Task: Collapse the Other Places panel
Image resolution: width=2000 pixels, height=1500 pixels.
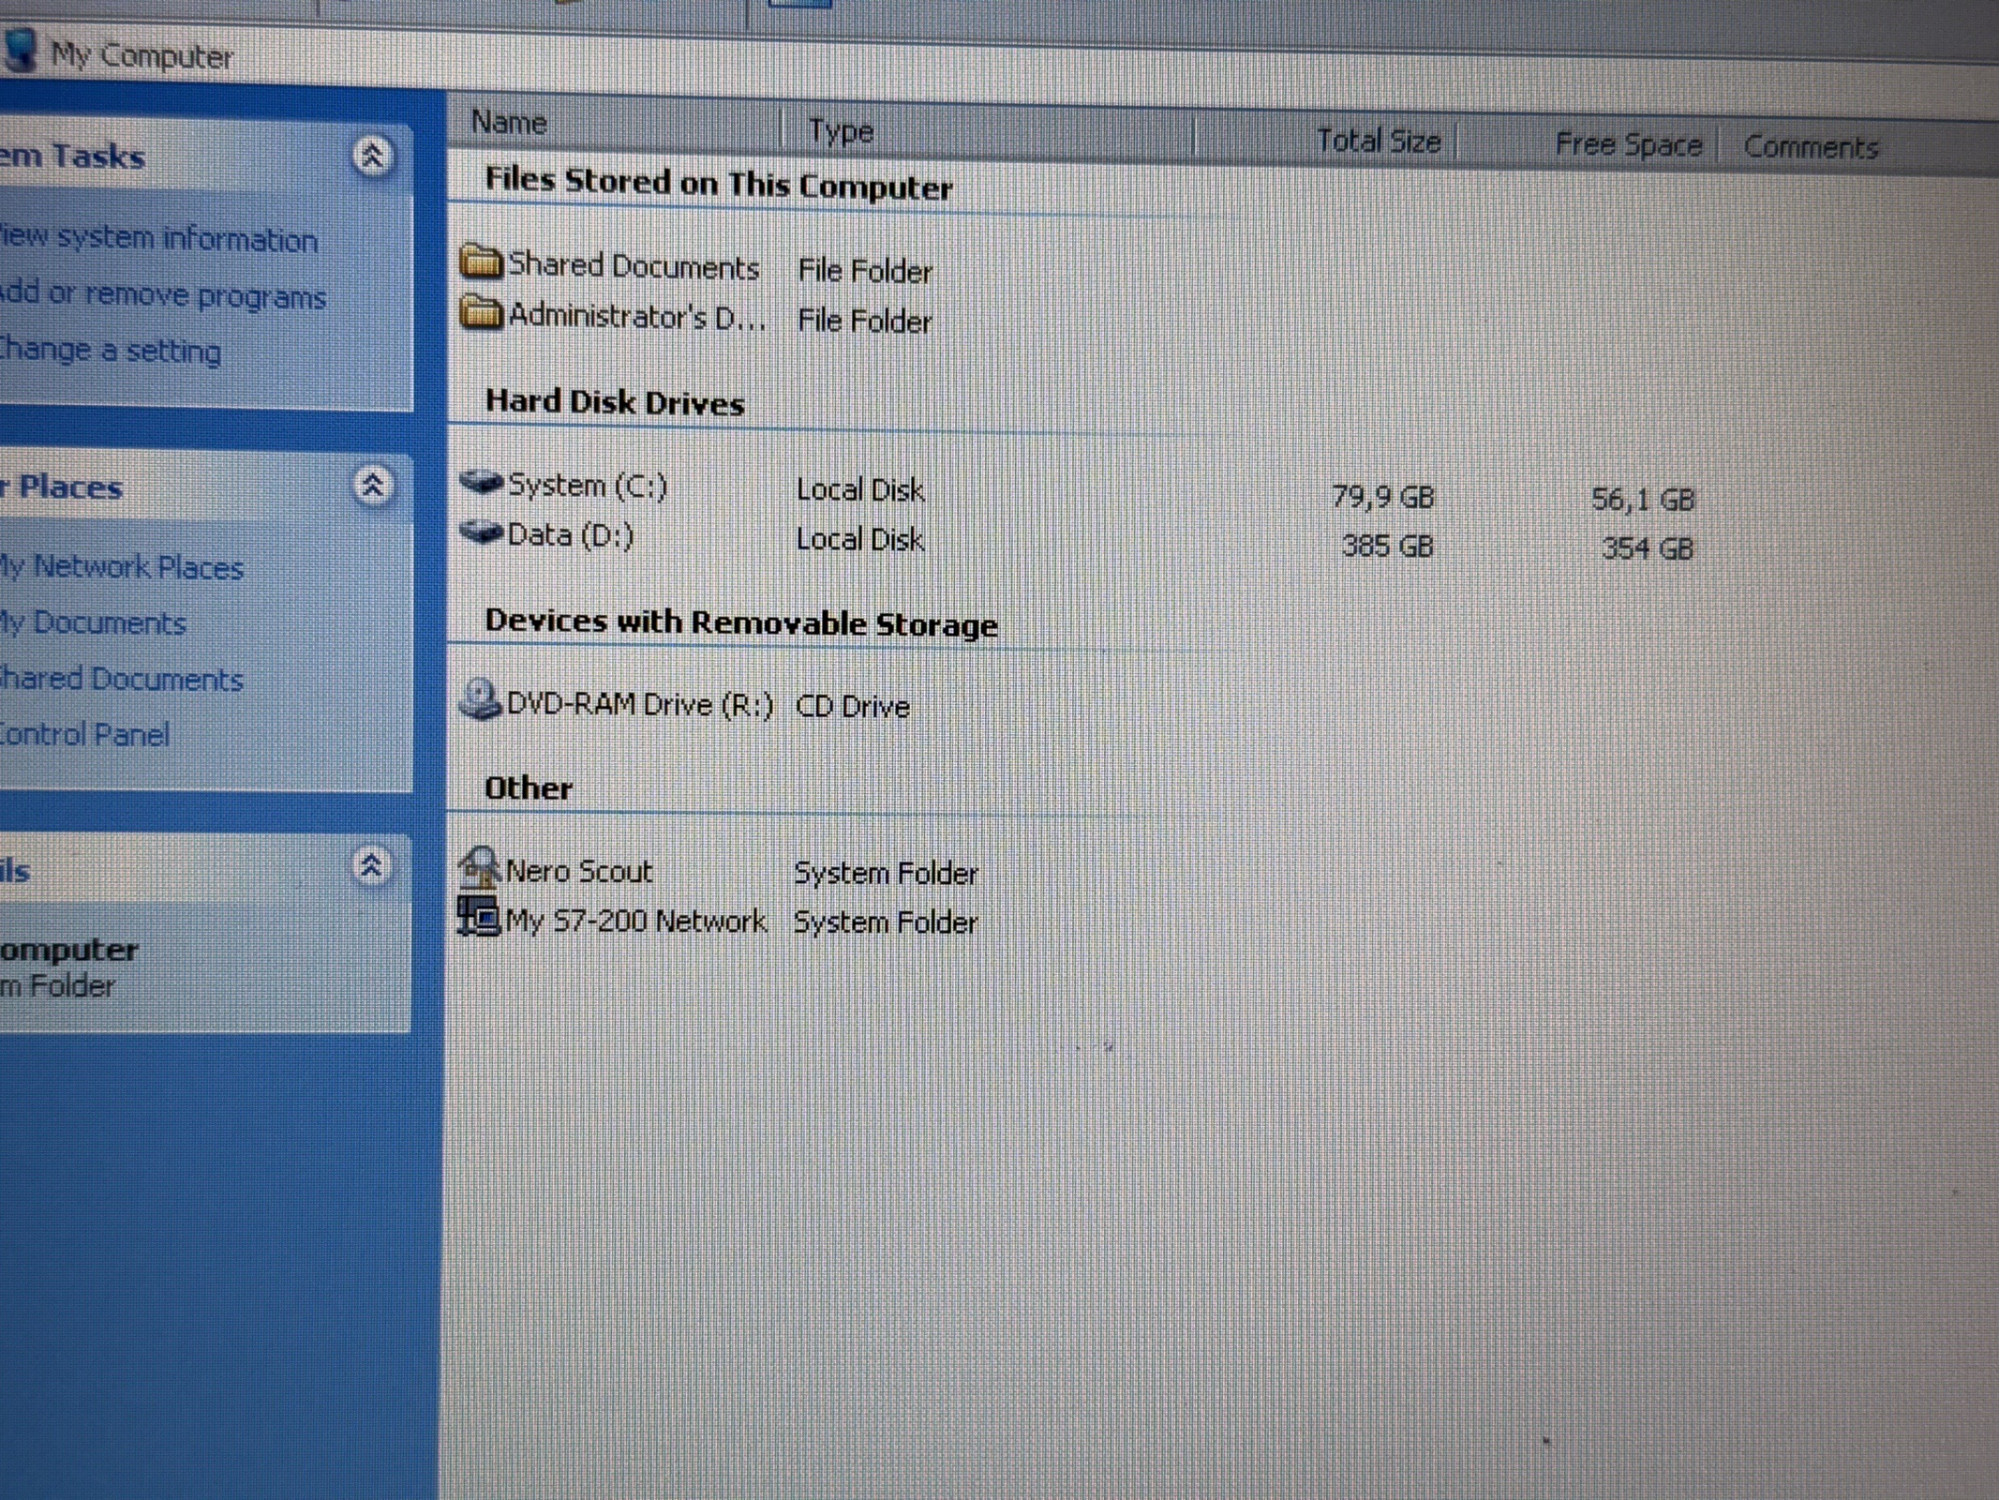Action: tap(372, 486)
